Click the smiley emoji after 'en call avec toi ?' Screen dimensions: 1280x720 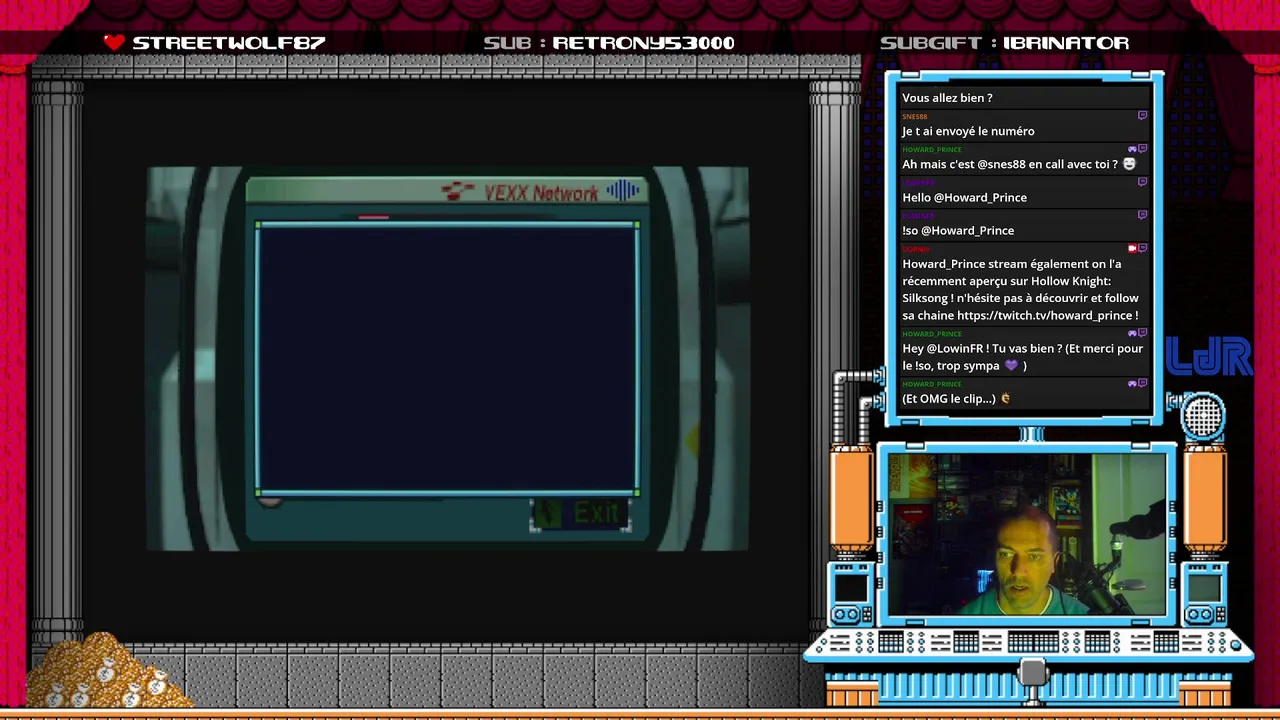point(1129,164)
